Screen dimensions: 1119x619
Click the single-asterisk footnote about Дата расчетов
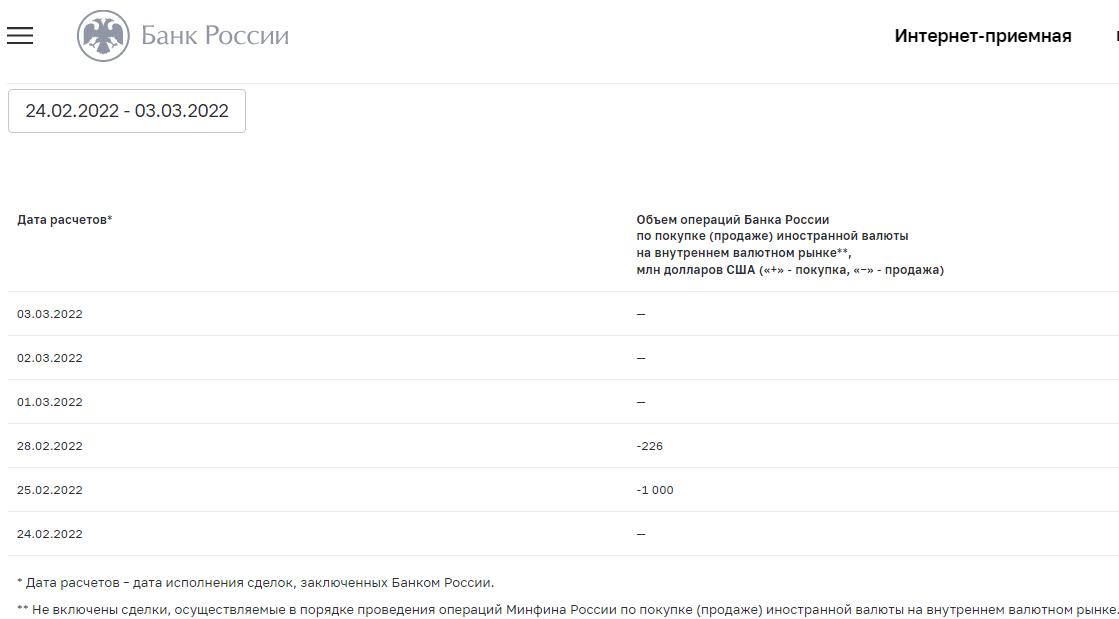point(256,583)
